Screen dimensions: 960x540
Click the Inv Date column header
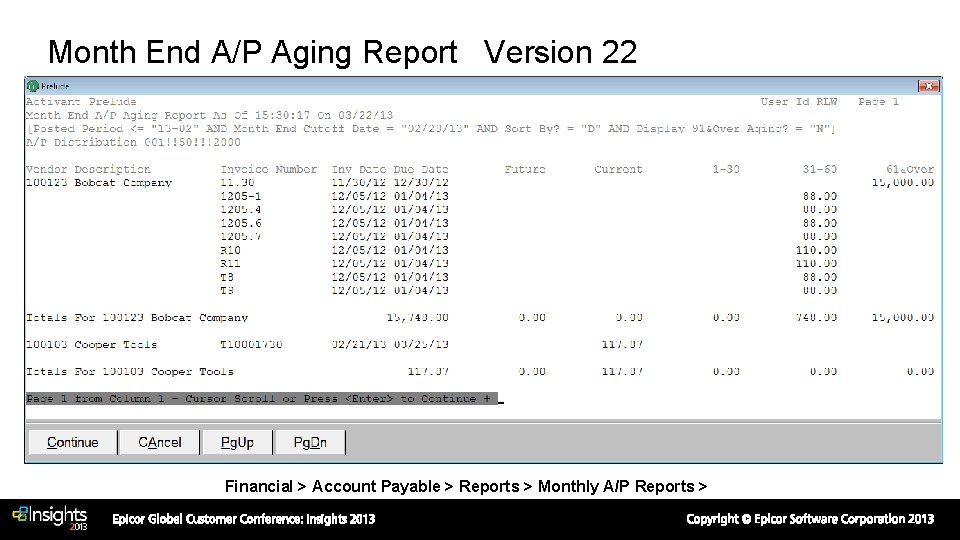click(x=359, y=169)
